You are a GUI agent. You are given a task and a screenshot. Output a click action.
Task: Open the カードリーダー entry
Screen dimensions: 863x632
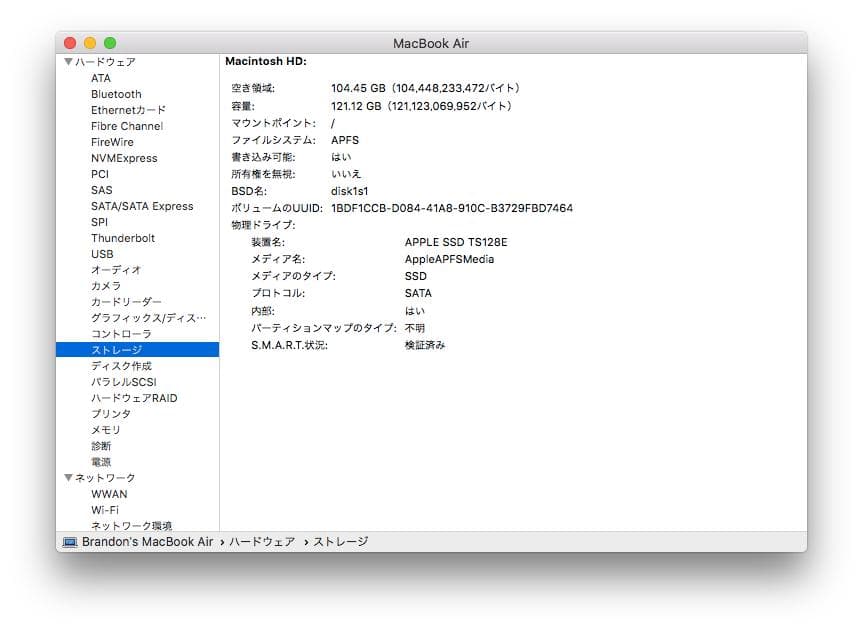pos(126,302)
